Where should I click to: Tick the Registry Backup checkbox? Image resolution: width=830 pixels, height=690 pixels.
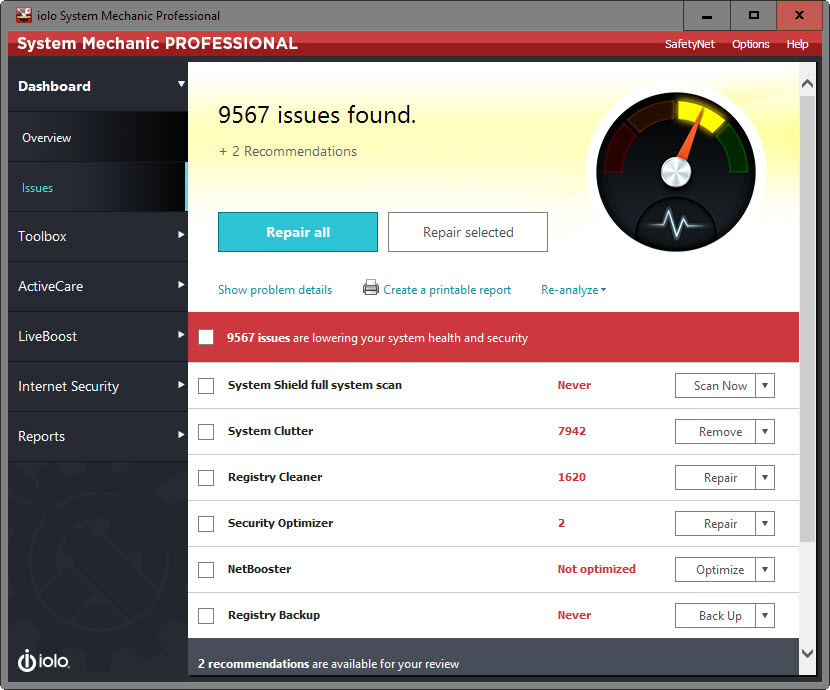pos(206,616)
